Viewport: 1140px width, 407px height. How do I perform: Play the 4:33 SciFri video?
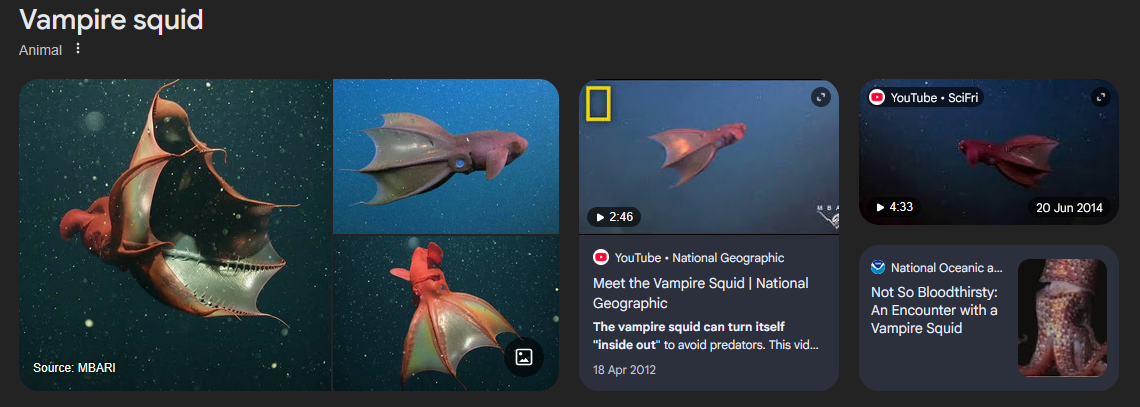pos(894,207)
